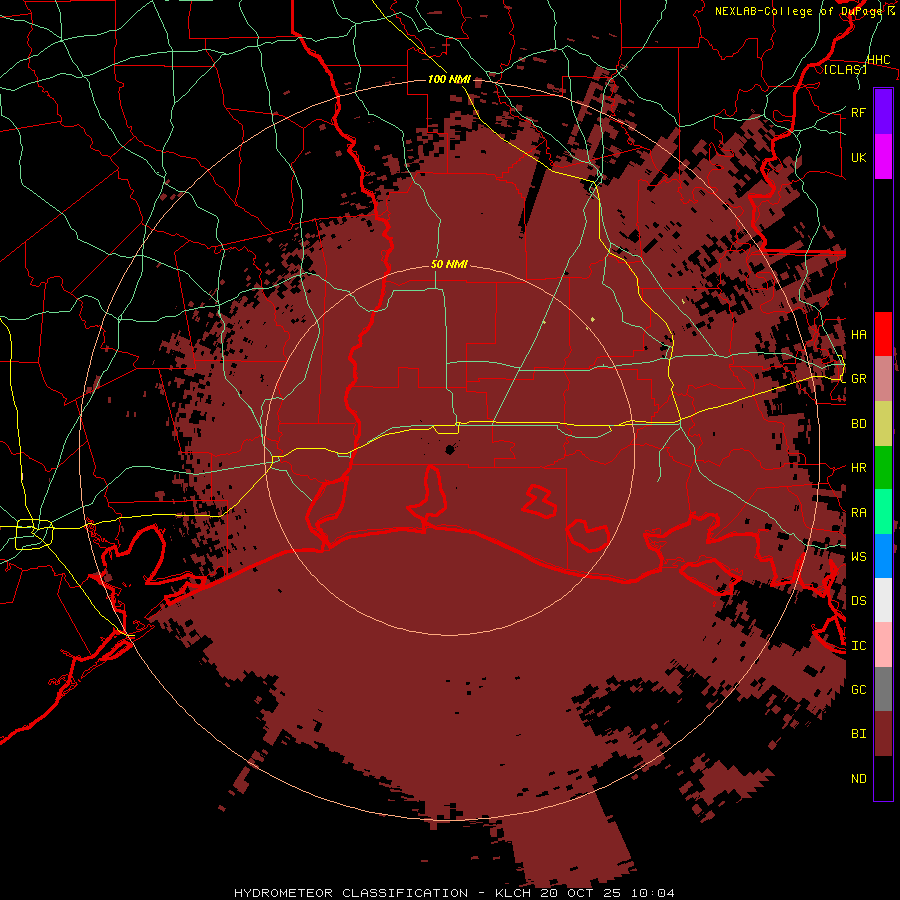Click the black ND legend color swatch
Screen dimensions: 900x900
tap(883, 778)
